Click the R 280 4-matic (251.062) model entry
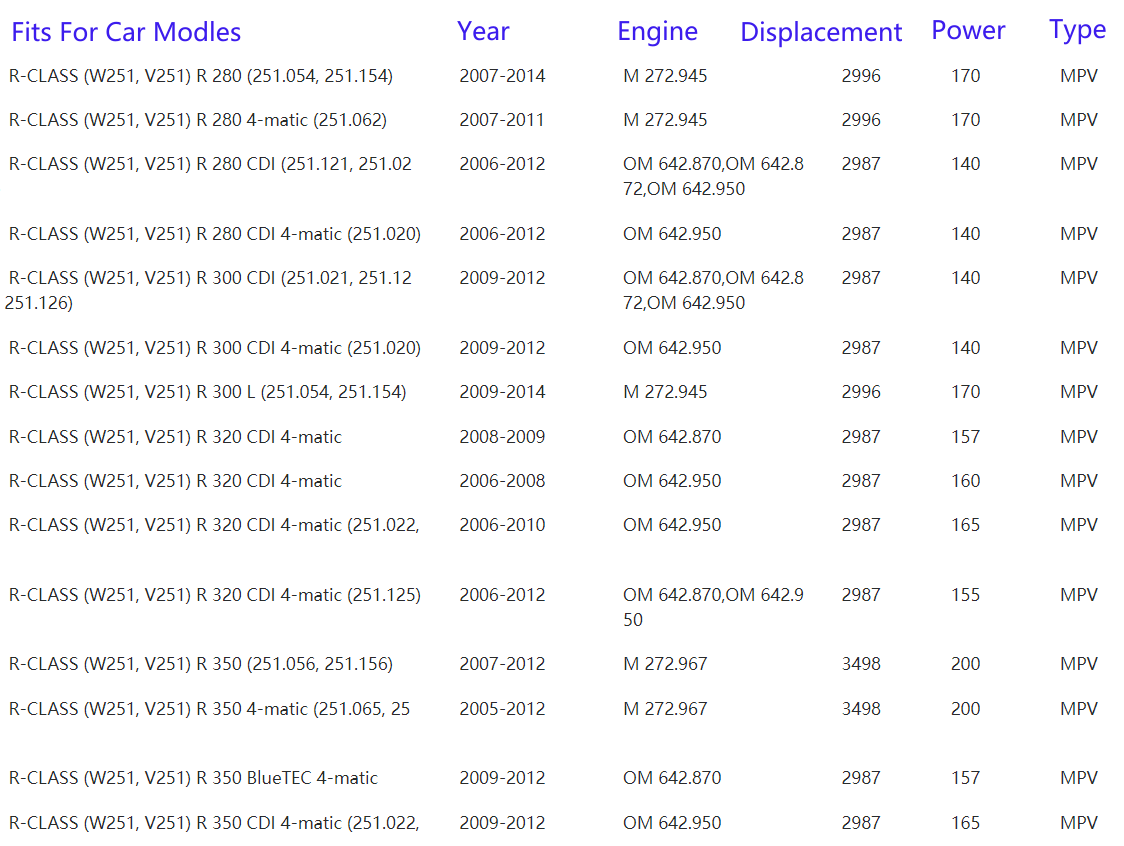Image resolution: width=1124 pixels, height=846 pixels. pos(198,120)
